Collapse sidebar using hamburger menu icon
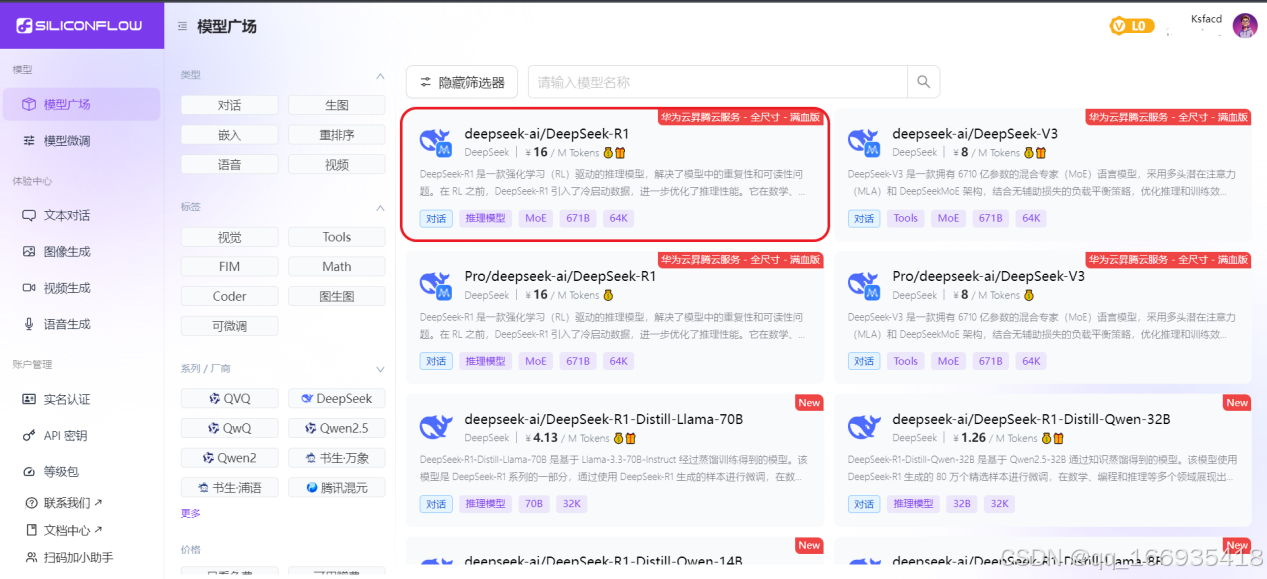The height and width of the screenshot is (579, 1267). [182, 26]
